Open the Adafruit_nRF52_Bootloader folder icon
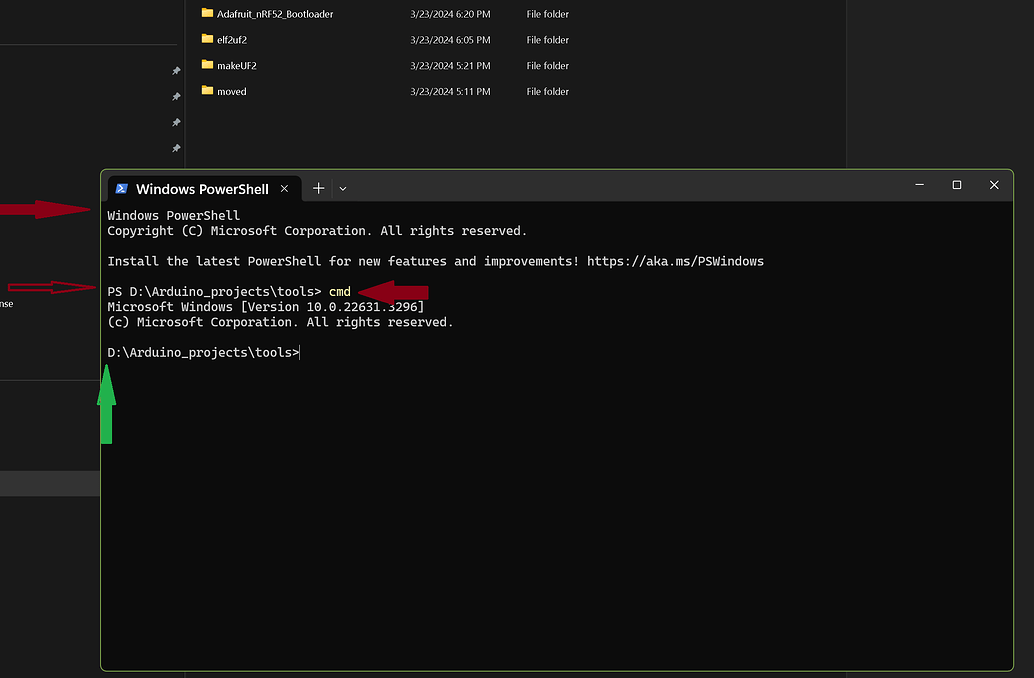 click(x=205, y=14)
